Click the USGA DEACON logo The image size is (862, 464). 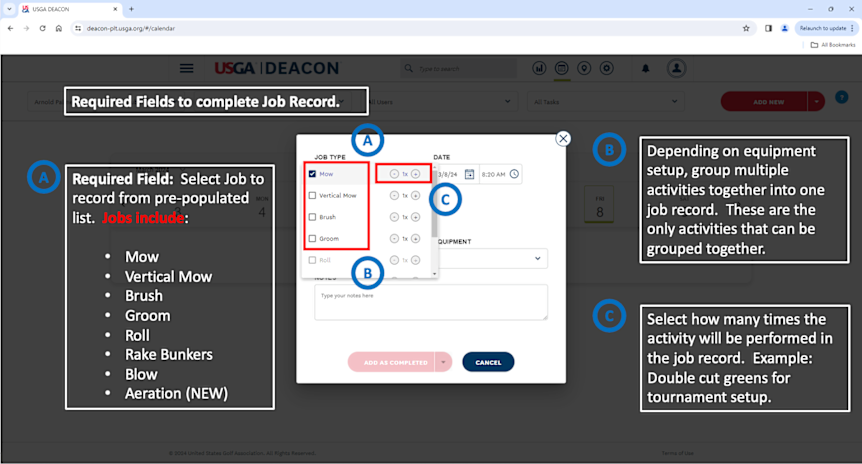pyautogui.click(x=277, y=68)
